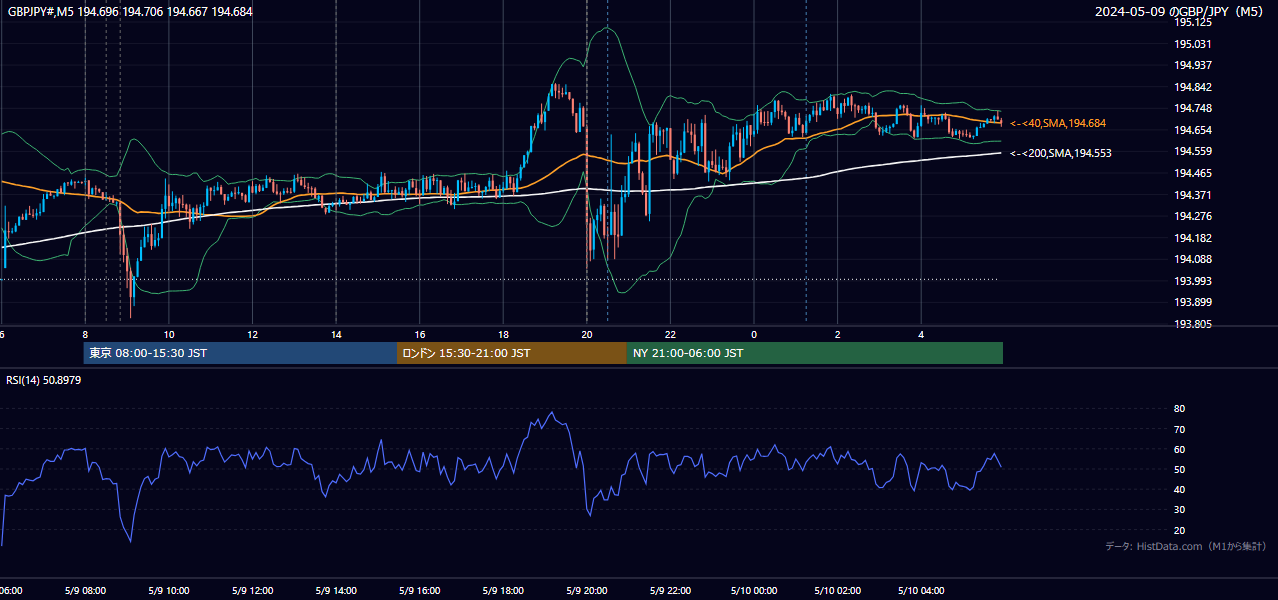Select the Tokyo 08:00-15:30 JST session bar
The height and width of the screenshot is (600, 1278).
point(240,353)
